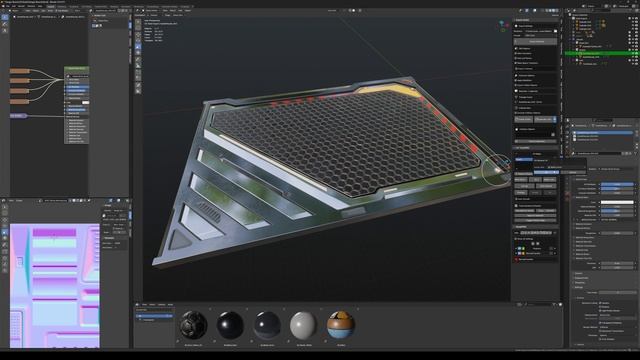640x360 pixels.
Task: Select the Cursor tool in 3D viewport toolbar
Action: pos(138,29)
